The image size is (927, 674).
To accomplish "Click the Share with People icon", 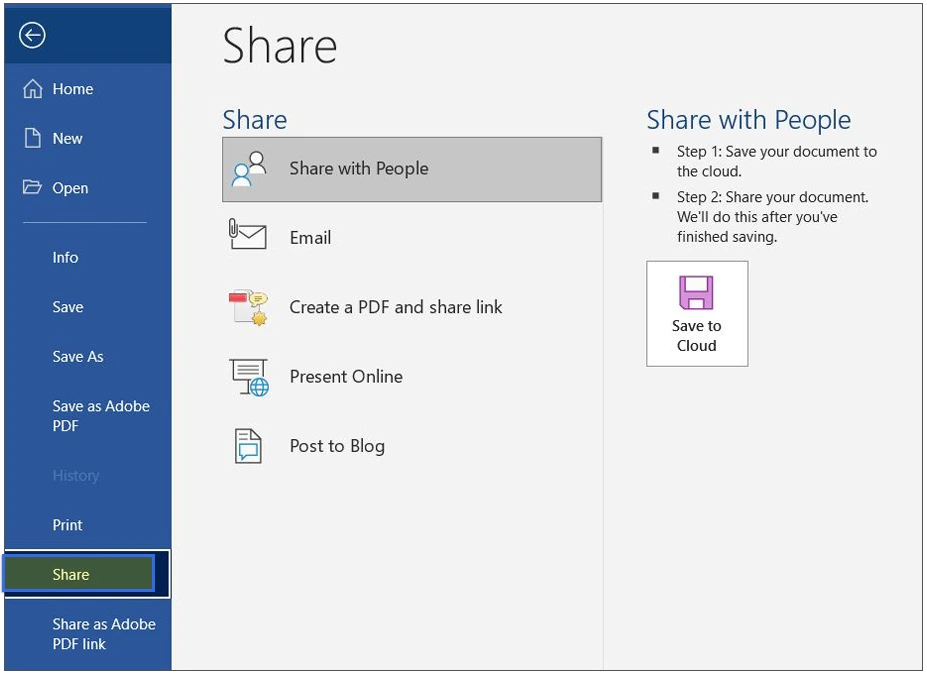I will pos(249,169).
